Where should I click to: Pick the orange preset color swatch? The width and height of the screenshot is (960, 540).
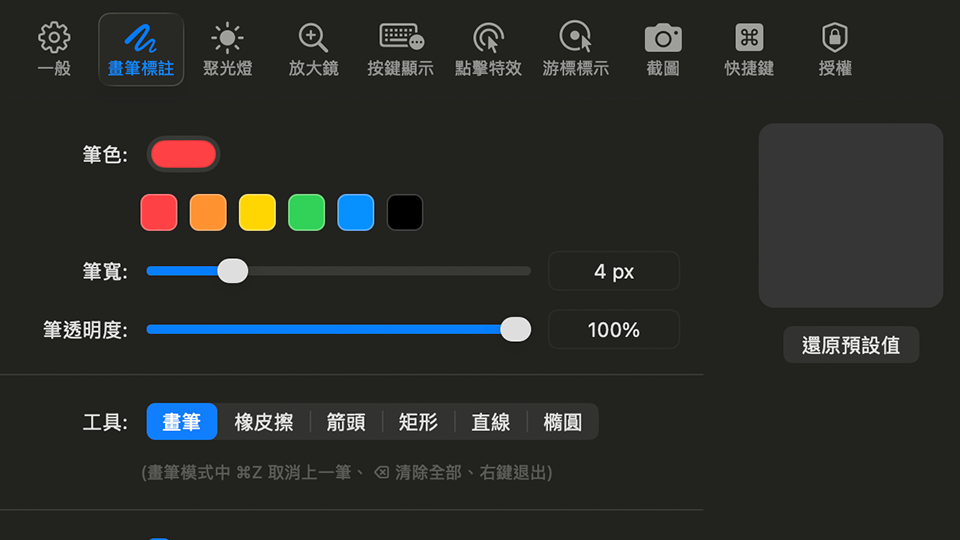tap(208, 212)
